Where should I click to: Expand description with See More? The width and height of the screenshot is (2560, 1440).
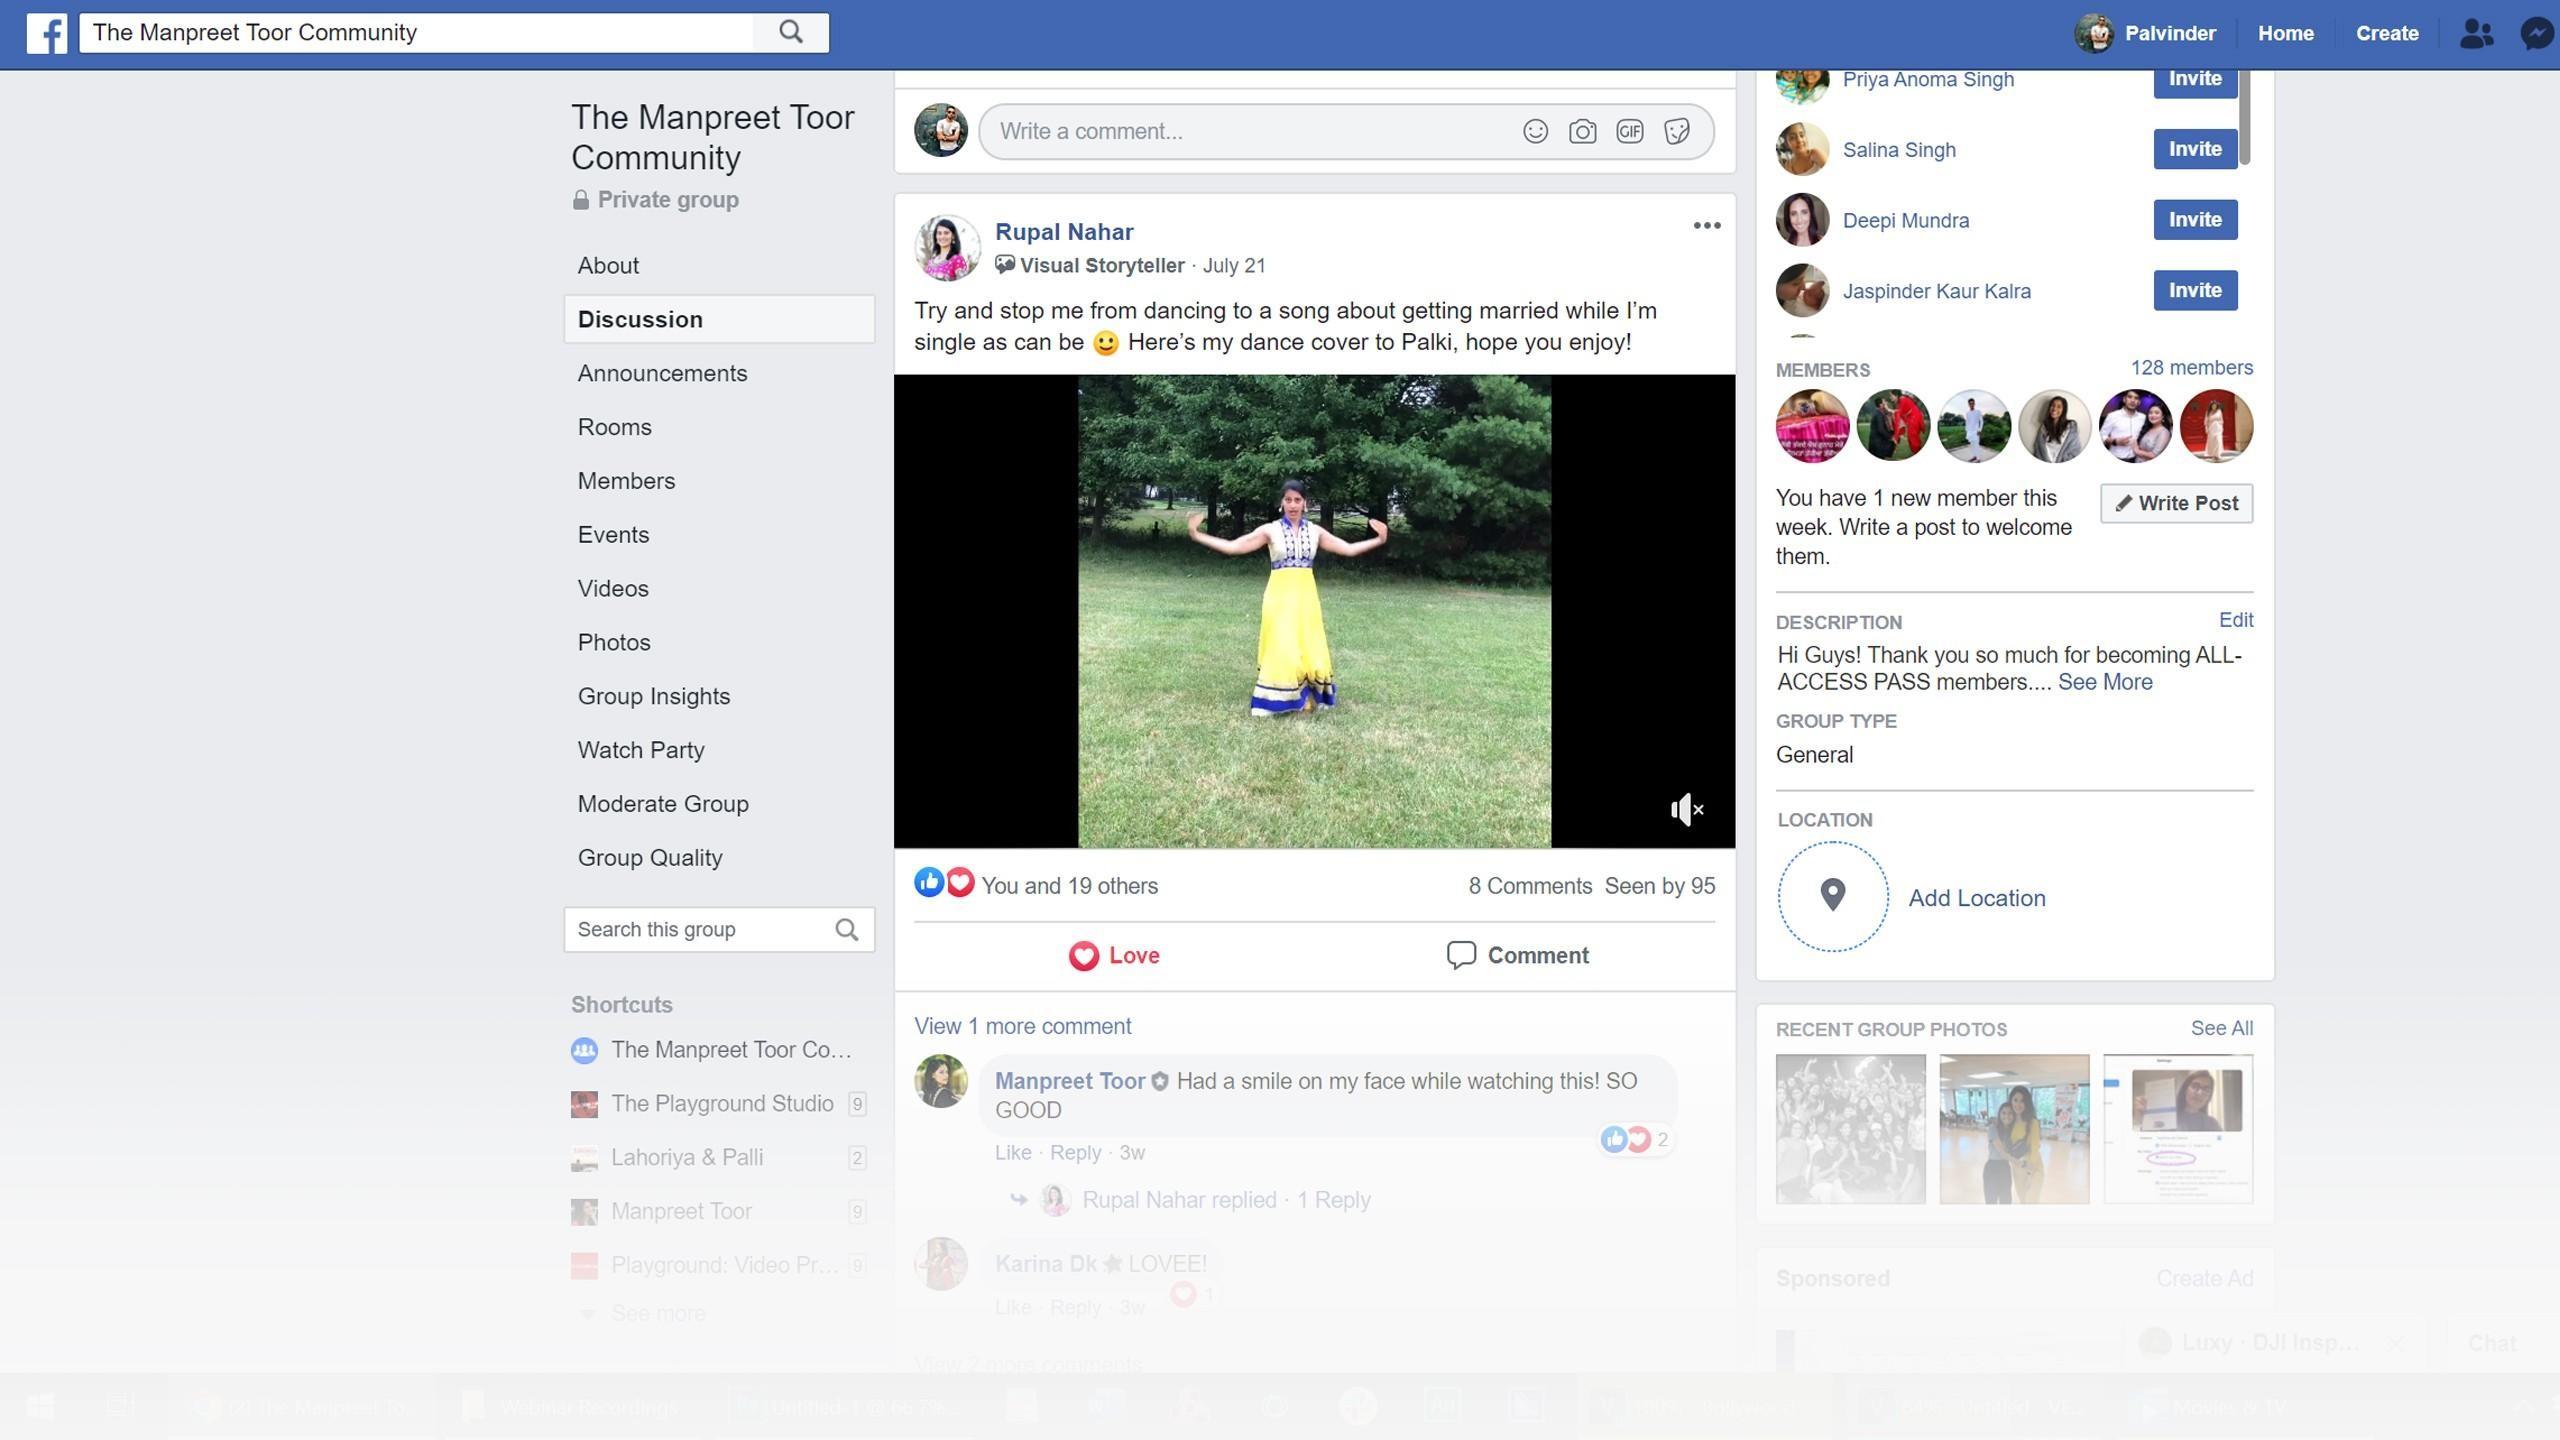tap(2104, 682)
